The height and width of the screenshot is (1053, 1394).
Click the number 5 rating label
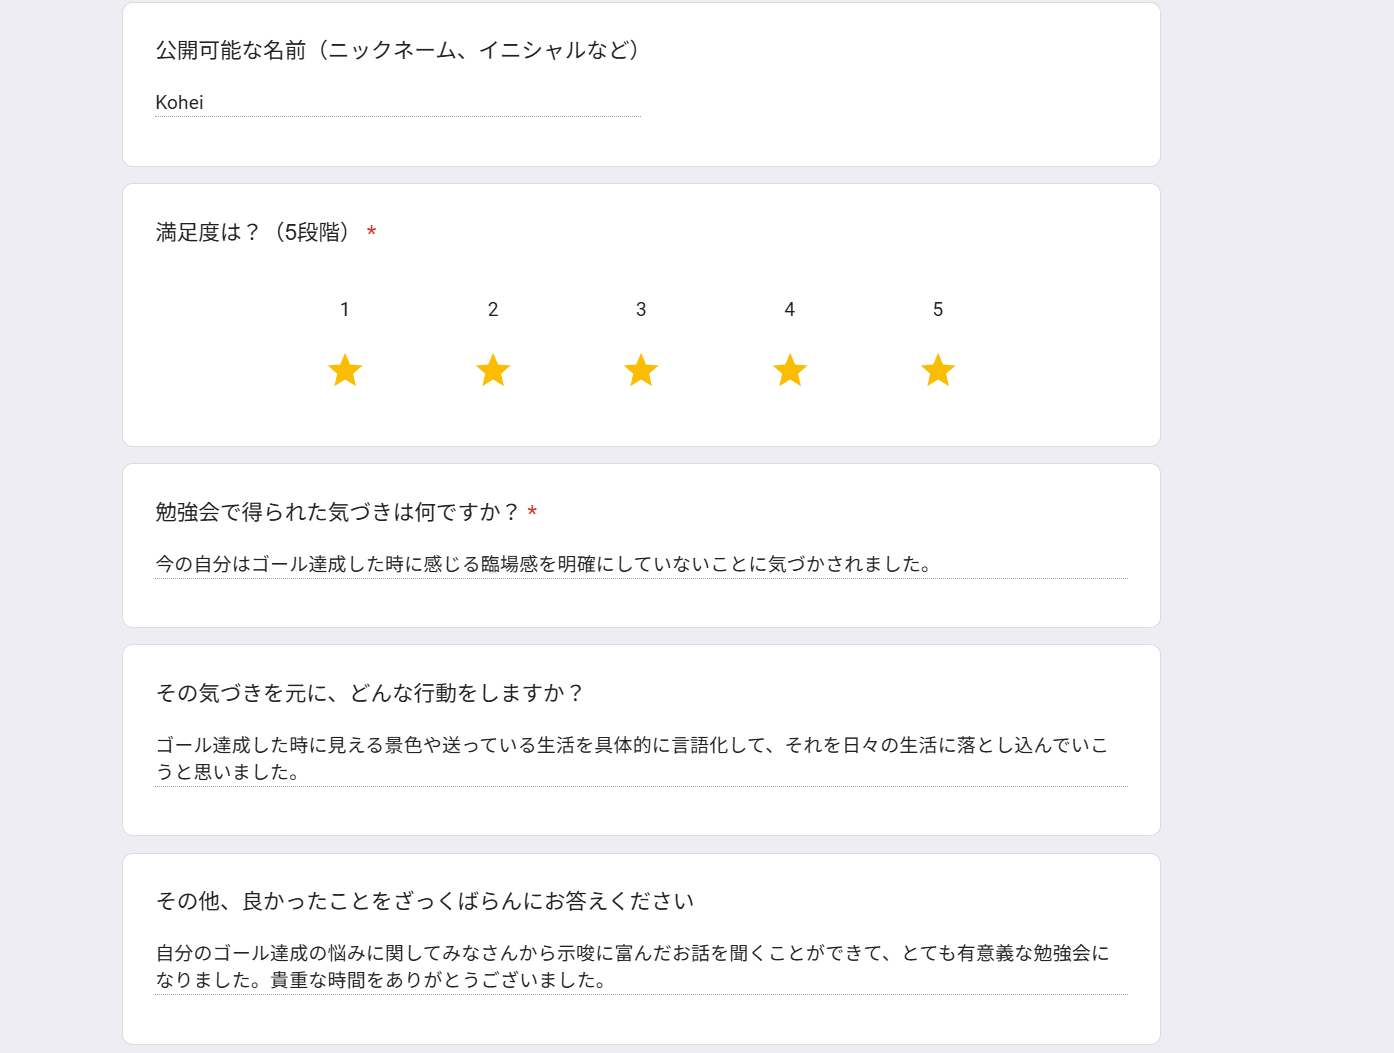(x=938, y=310)
